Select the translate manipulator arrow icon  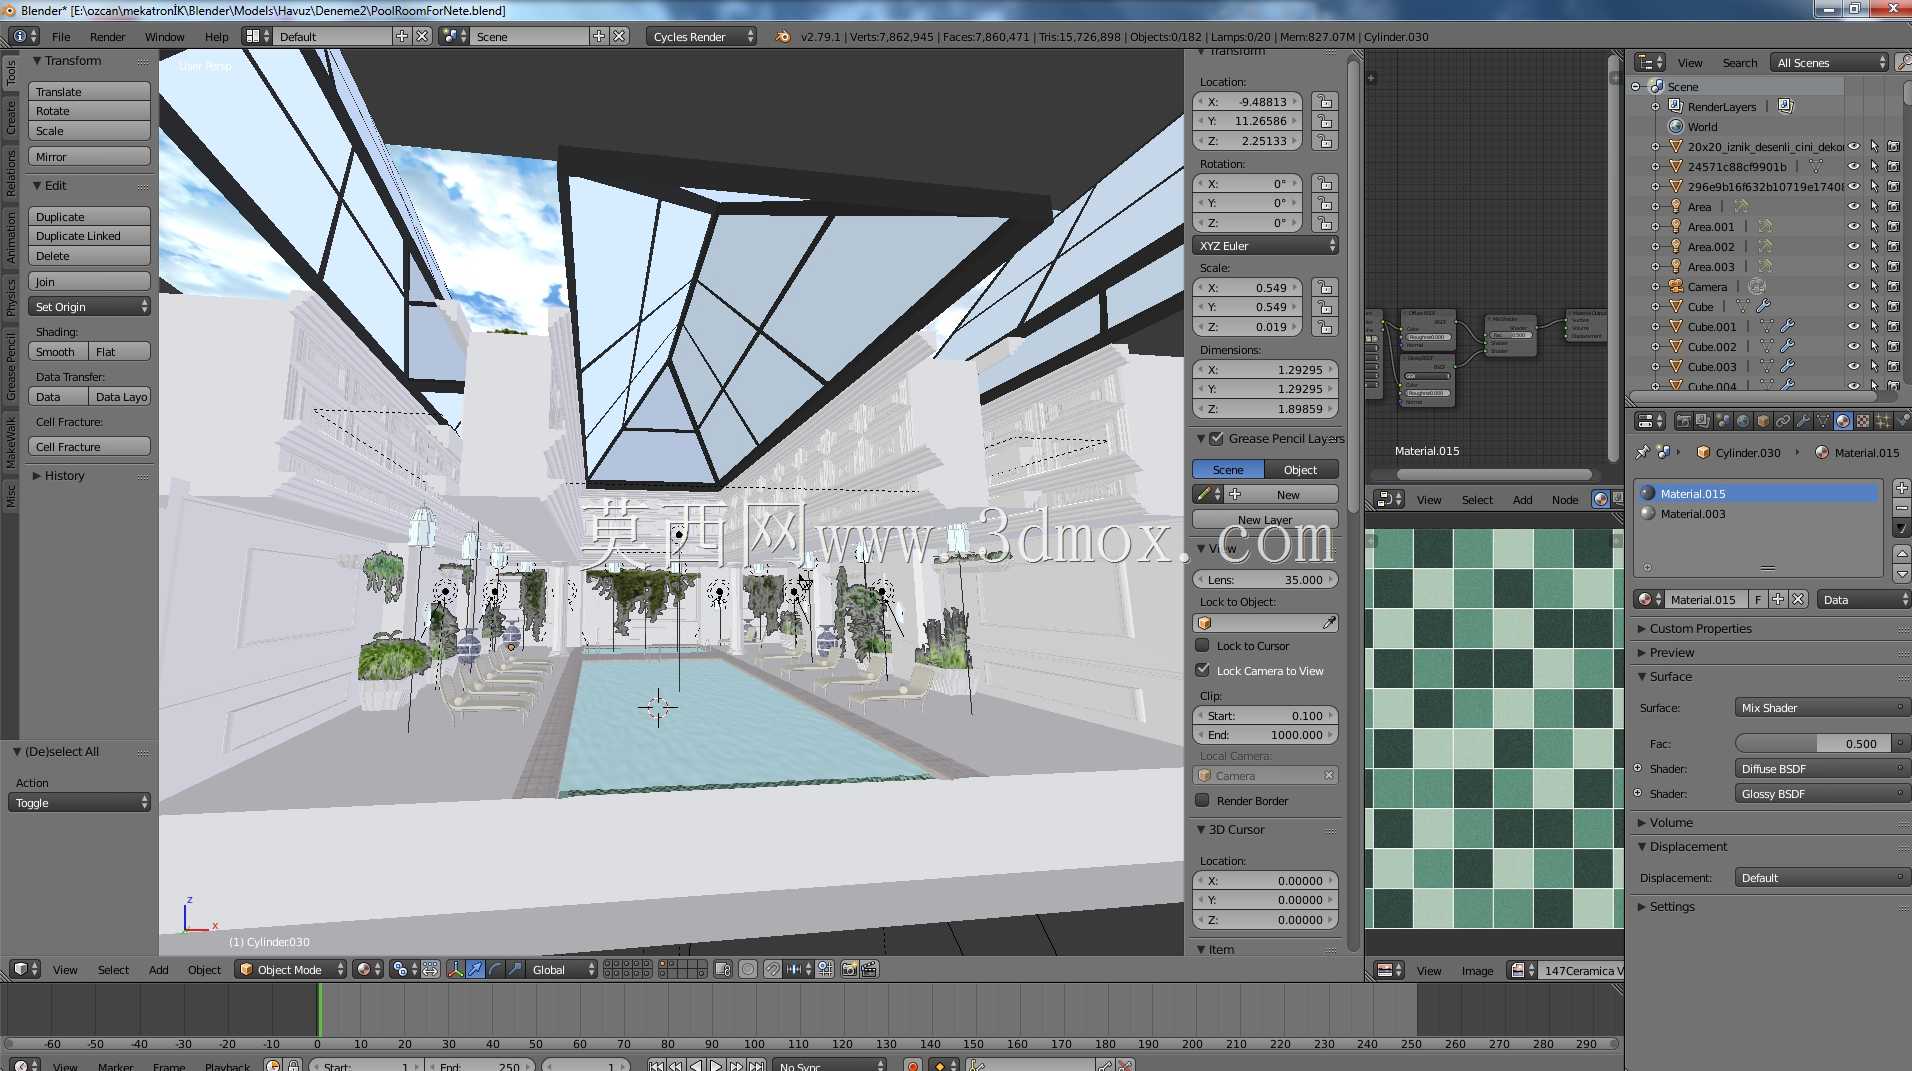tap(475, 969)
